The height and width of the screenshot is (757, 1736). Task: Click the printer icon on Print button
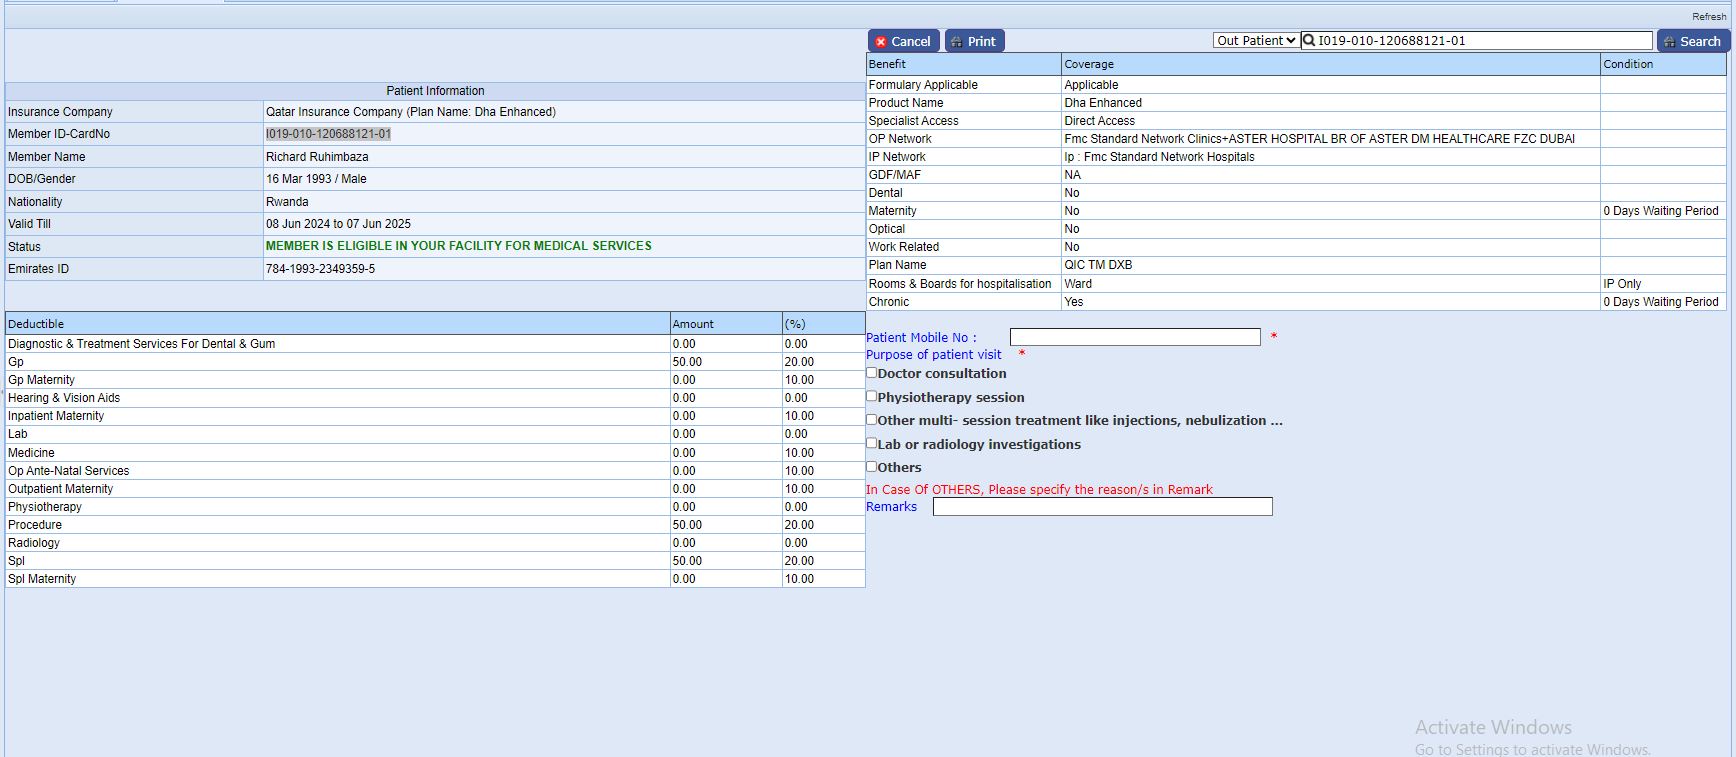(956, 42)
